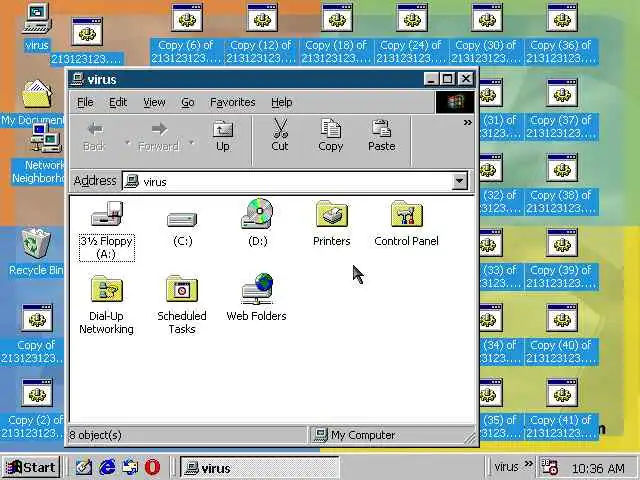Click the Paste toolbar button

click(x=382, y=136)
